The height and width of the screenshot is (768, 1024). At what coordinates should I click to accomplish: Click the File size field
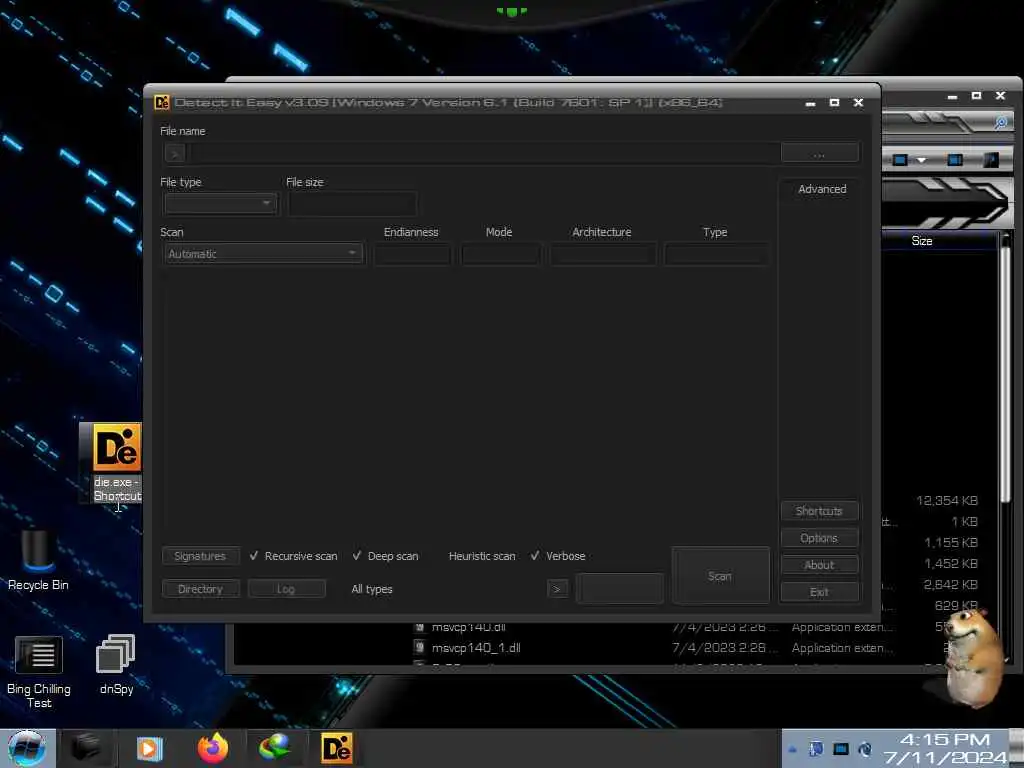(x=351, y=204)
